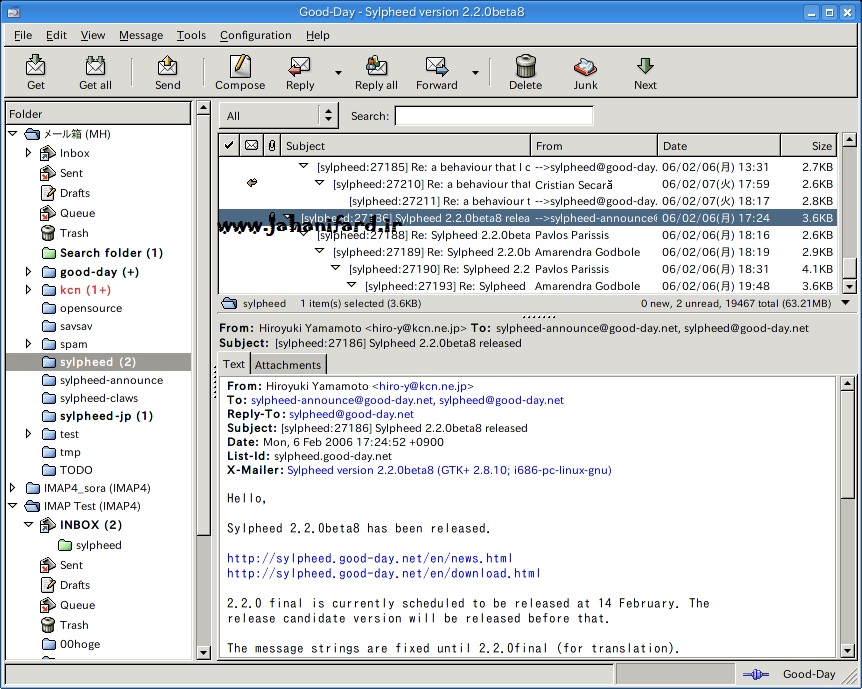Expand the Inbox folder tree

click(29, 153)
